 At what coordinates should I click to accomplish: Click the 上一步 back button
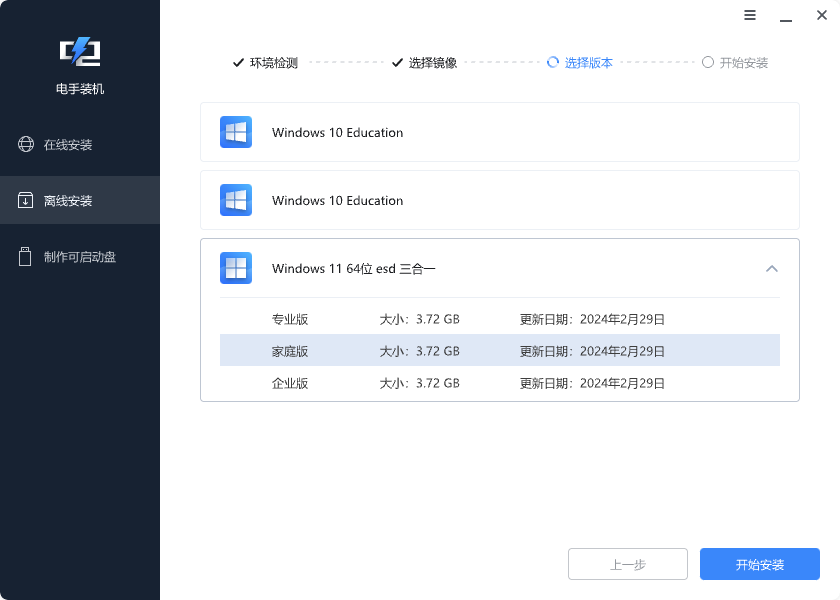[x=627, y=564]
